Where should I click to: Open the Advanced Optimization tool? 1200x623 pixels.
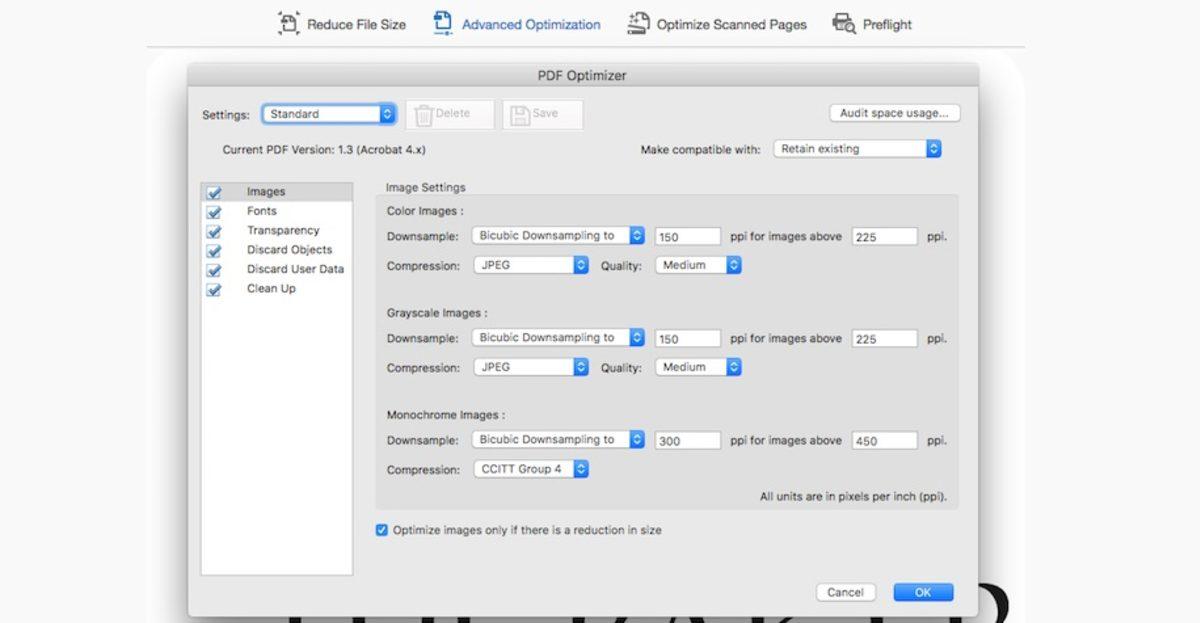516,23
